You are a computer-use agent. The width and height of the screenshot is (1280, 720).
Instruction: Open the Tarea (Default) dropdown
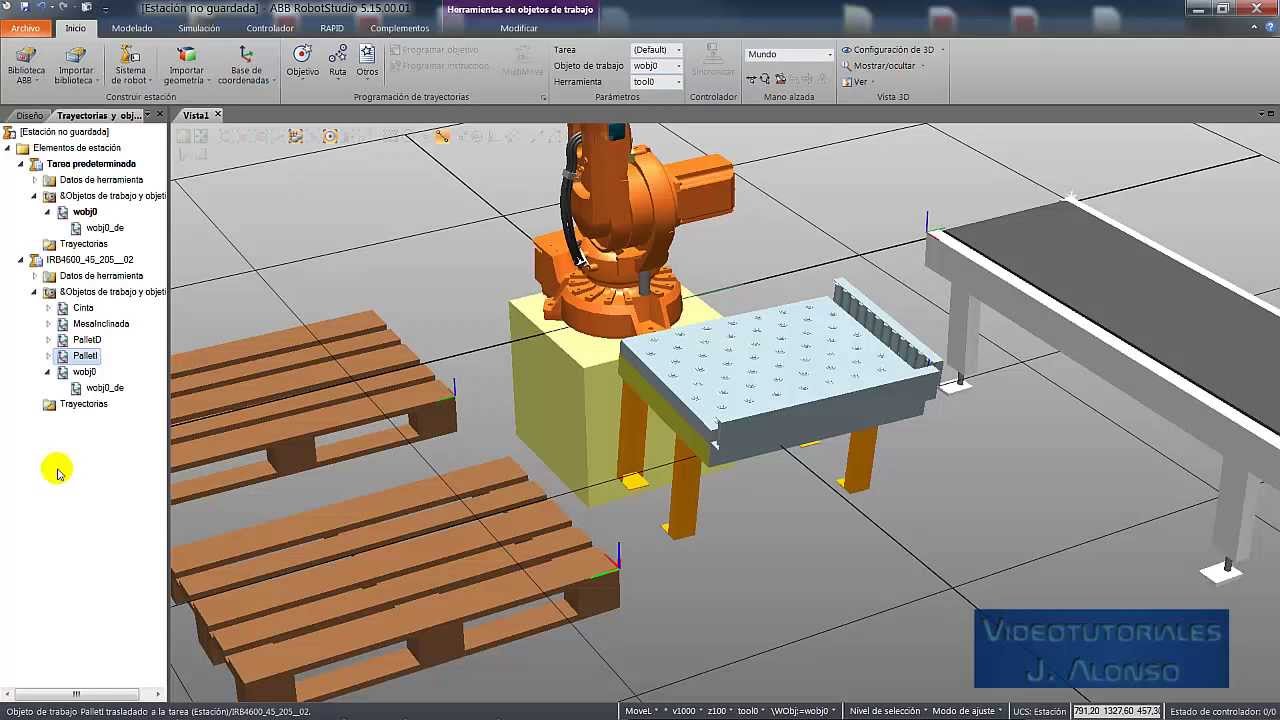point(678,49)
